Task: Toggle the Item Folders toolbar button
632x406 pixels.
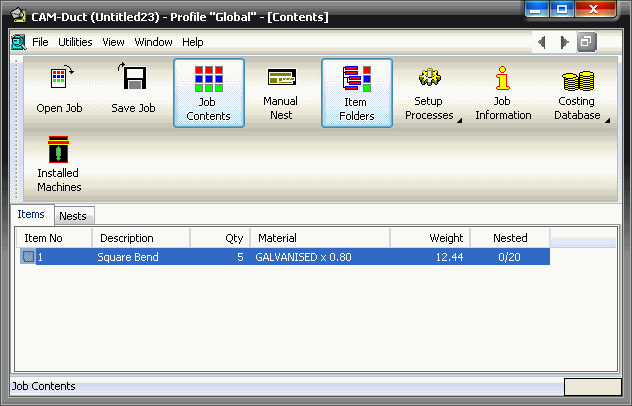Action: click(x=357, y=93)
